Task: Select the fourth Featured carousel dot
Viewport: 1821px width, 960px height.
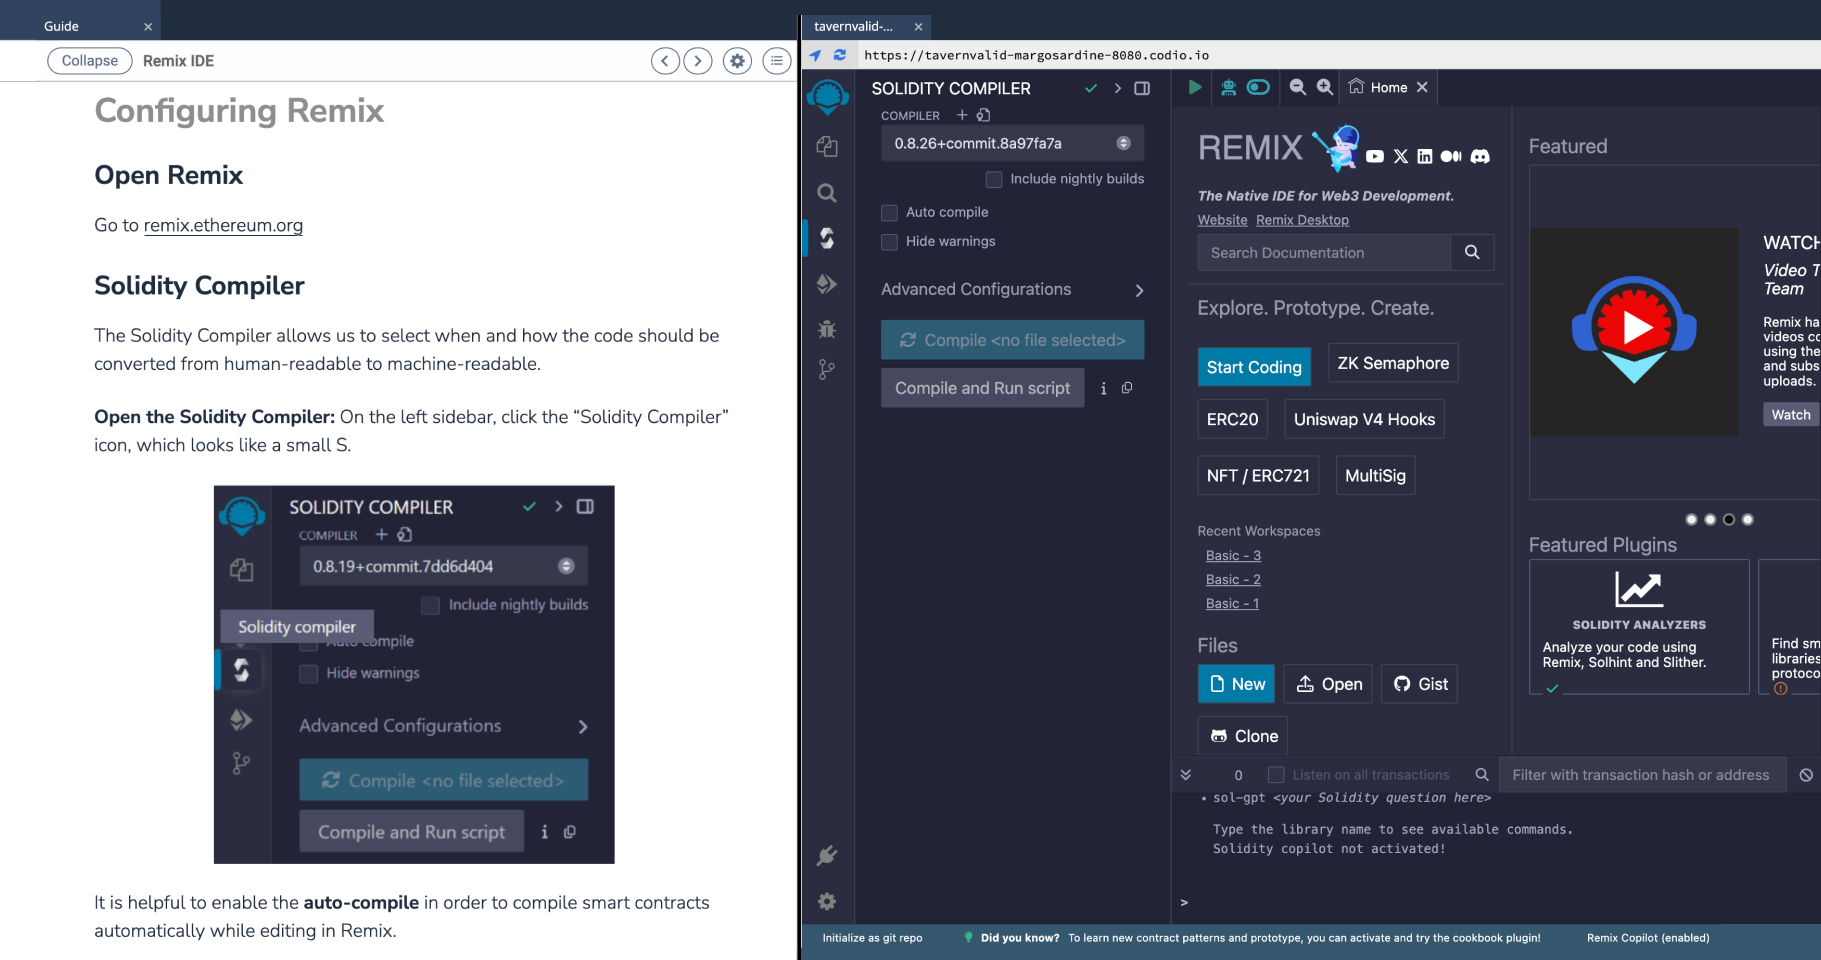Action: pyautogui.click(x=1747, y=519)
